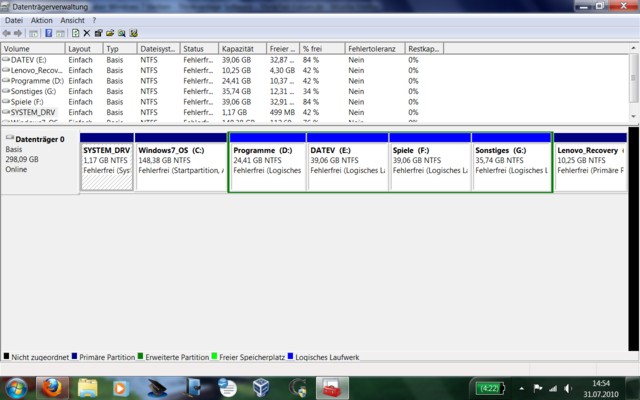640x400 pixels.
Task: Click the open folder toolbar icon
Action: coord(110,33)
